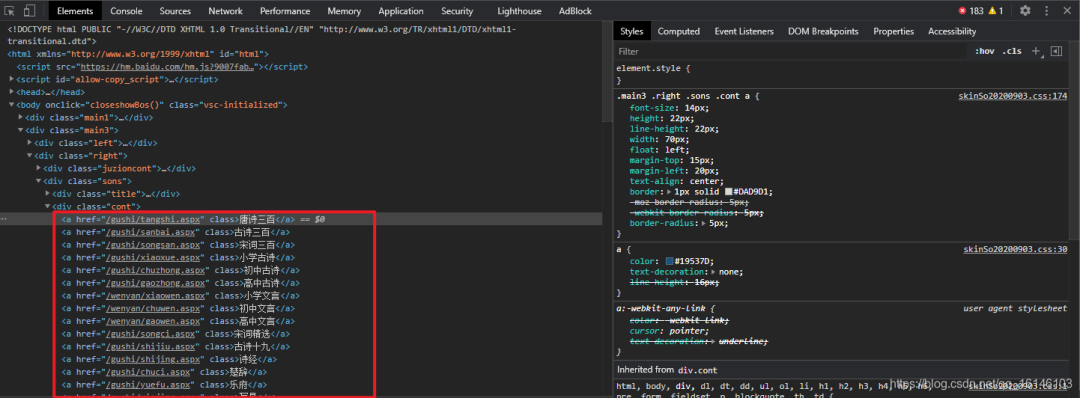Open DevTools settings gear
Viewport: 1080px width, 398px height.
[1025, 11]
